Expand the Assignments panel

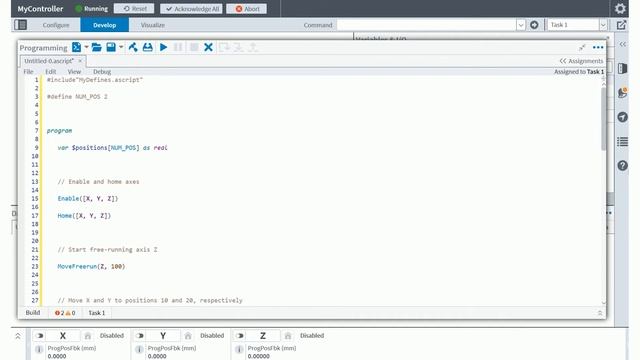[581, 61]
